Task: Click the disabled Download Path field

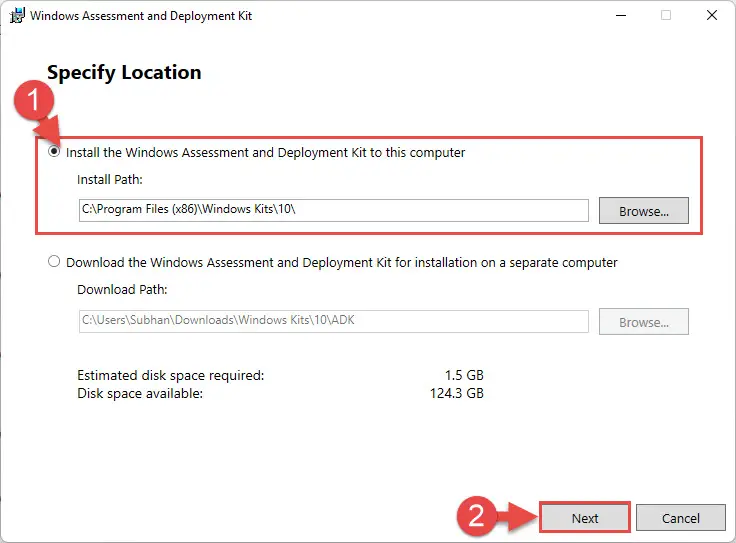Action: pyautogui.click(x=333, y=321)
